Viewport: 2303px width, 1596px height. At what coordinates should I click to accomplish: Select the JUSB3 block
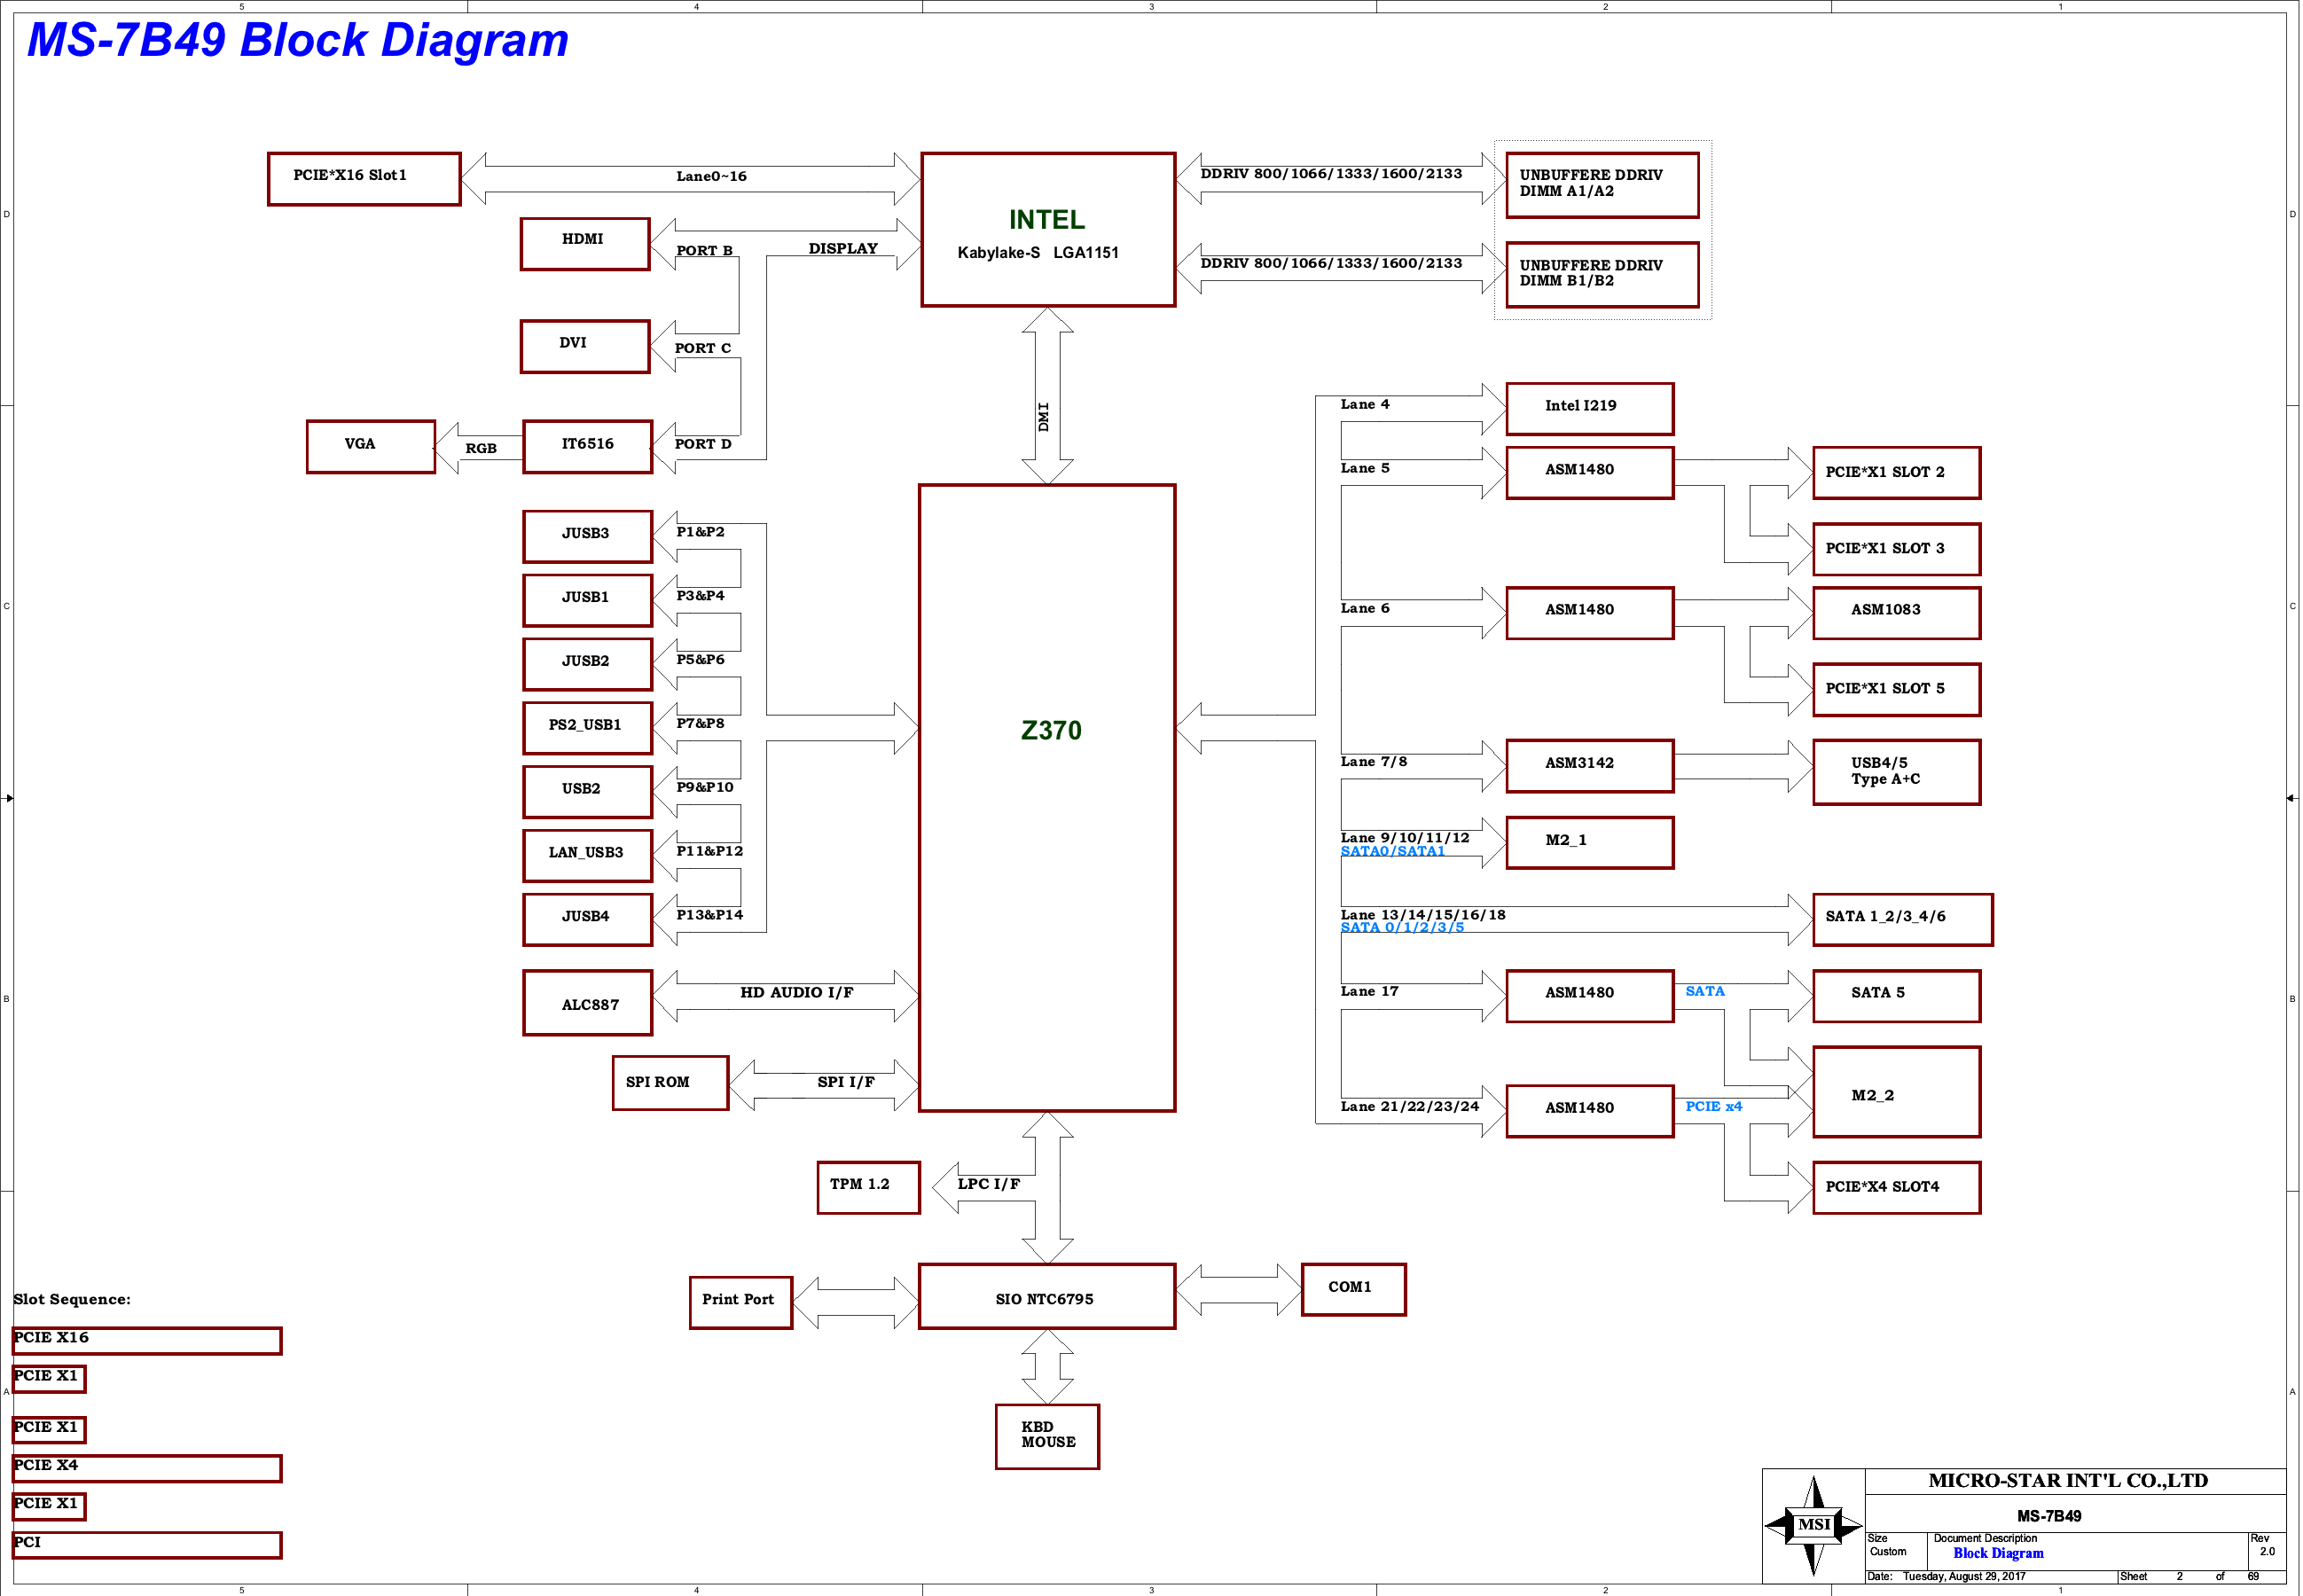[587, 536]
